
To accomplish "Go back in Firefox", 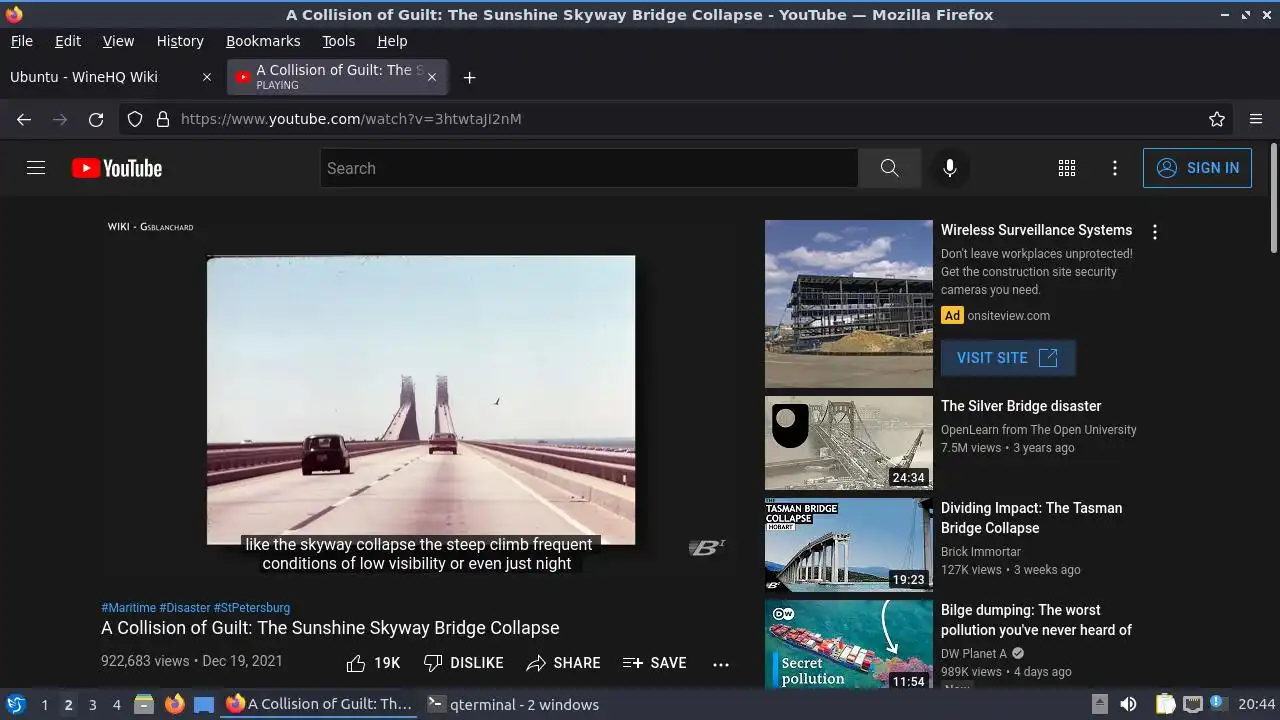I will [24, 119].
